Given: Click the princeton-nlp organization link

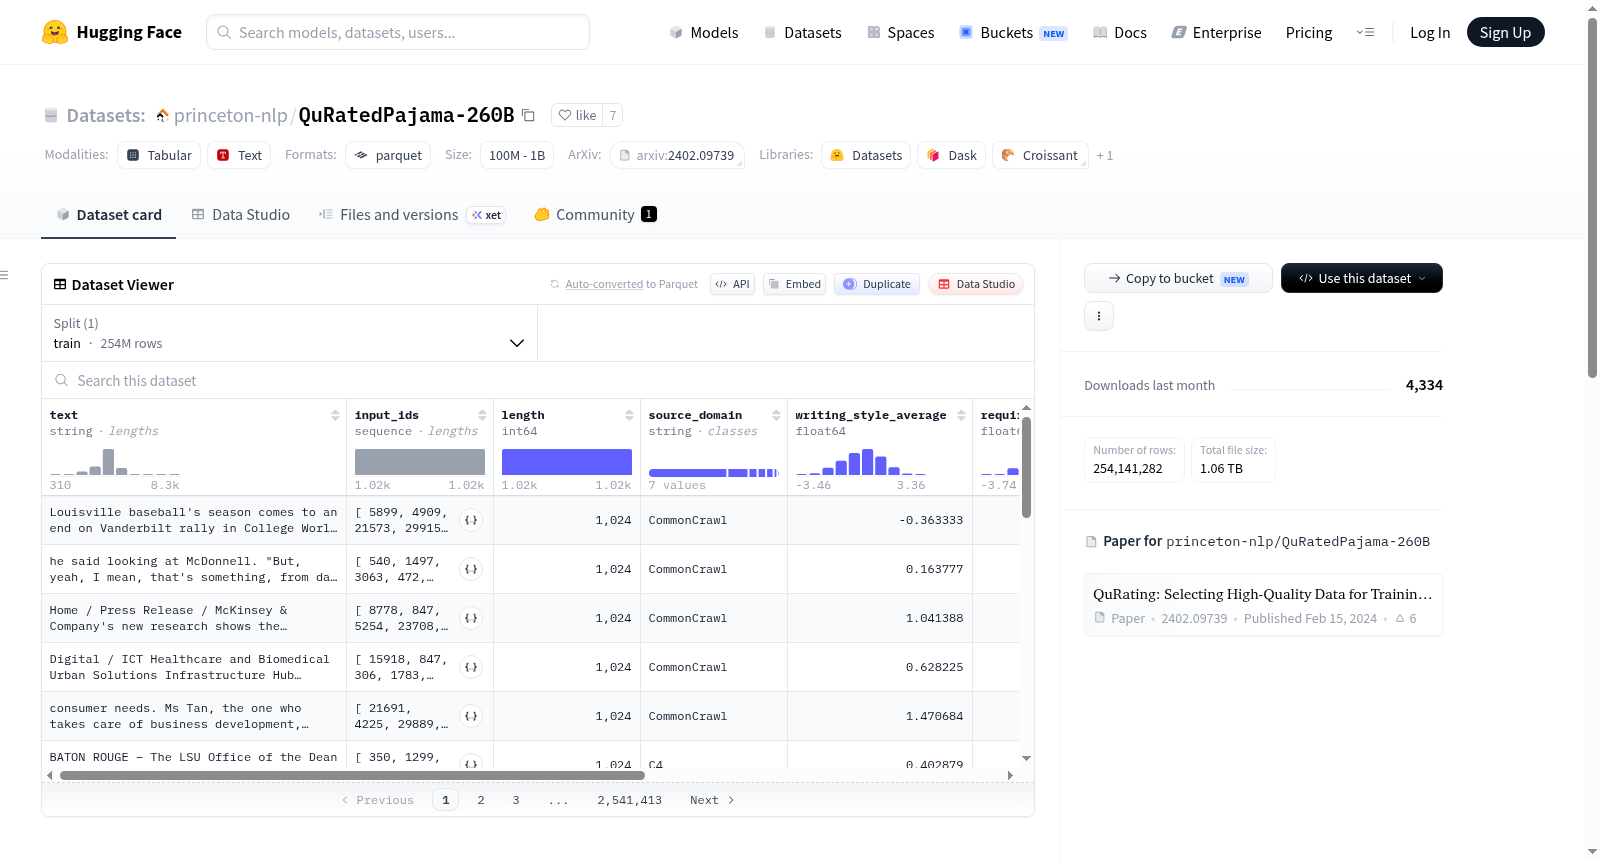Looking at the screenshot, I should pos(230,115).
